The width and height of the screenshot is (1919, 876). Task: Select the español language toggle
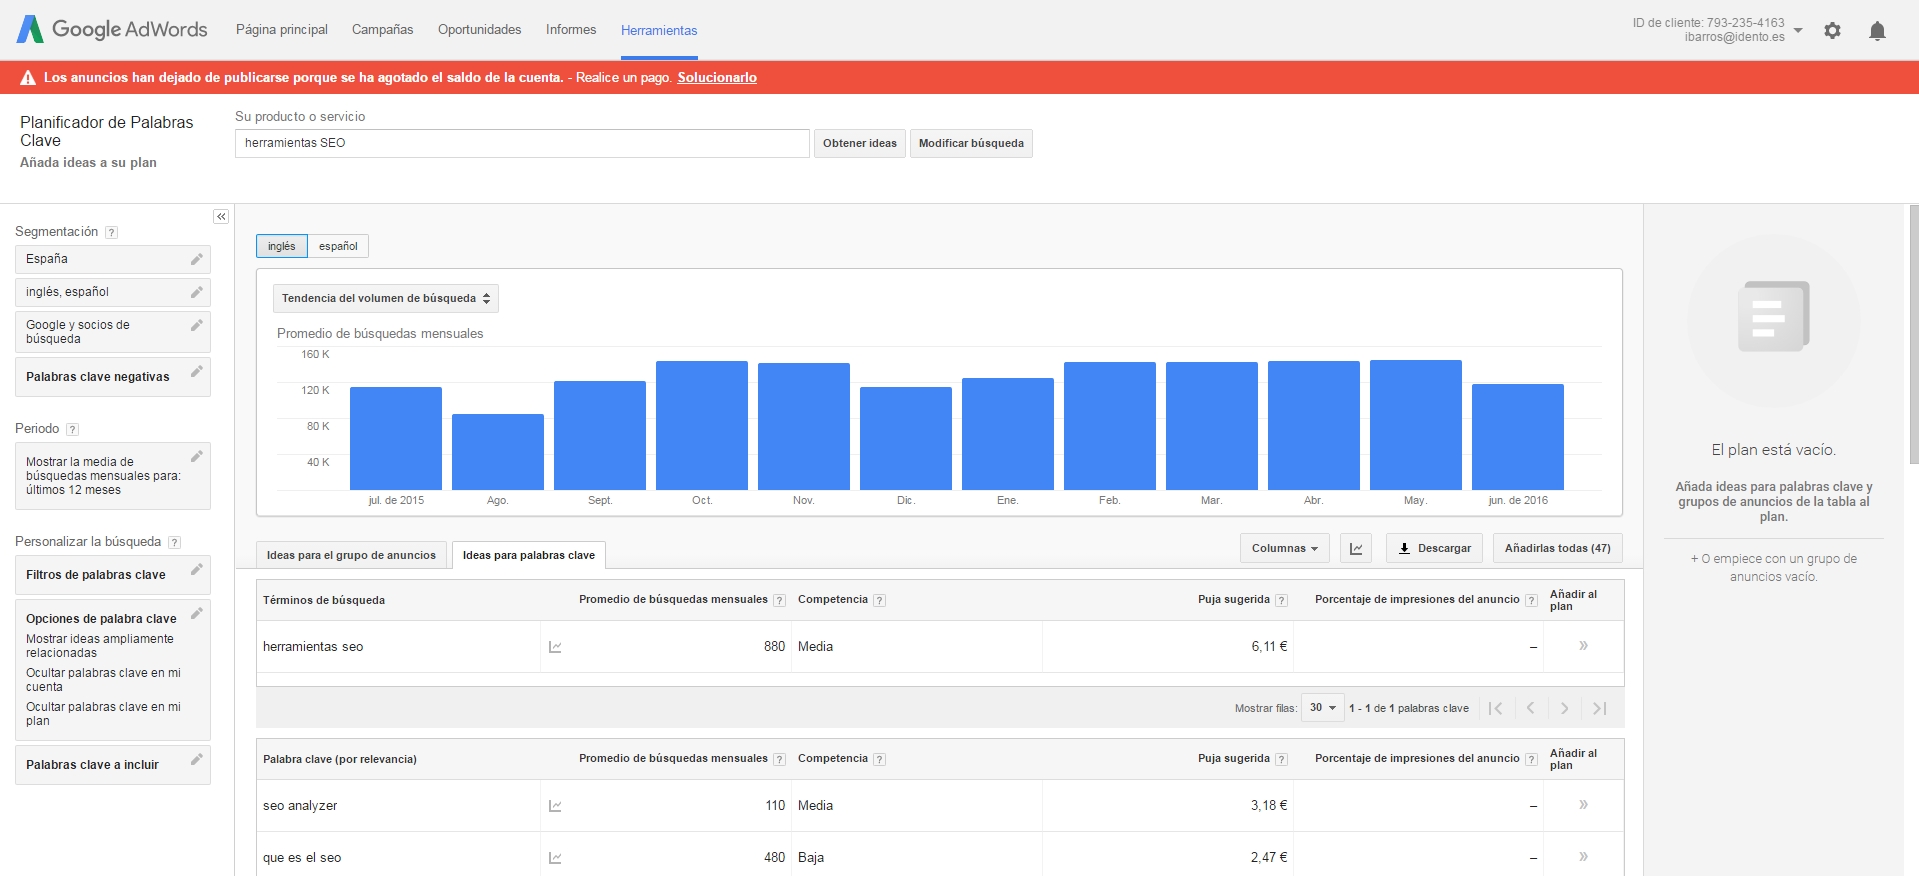click(x=338, y=246)
